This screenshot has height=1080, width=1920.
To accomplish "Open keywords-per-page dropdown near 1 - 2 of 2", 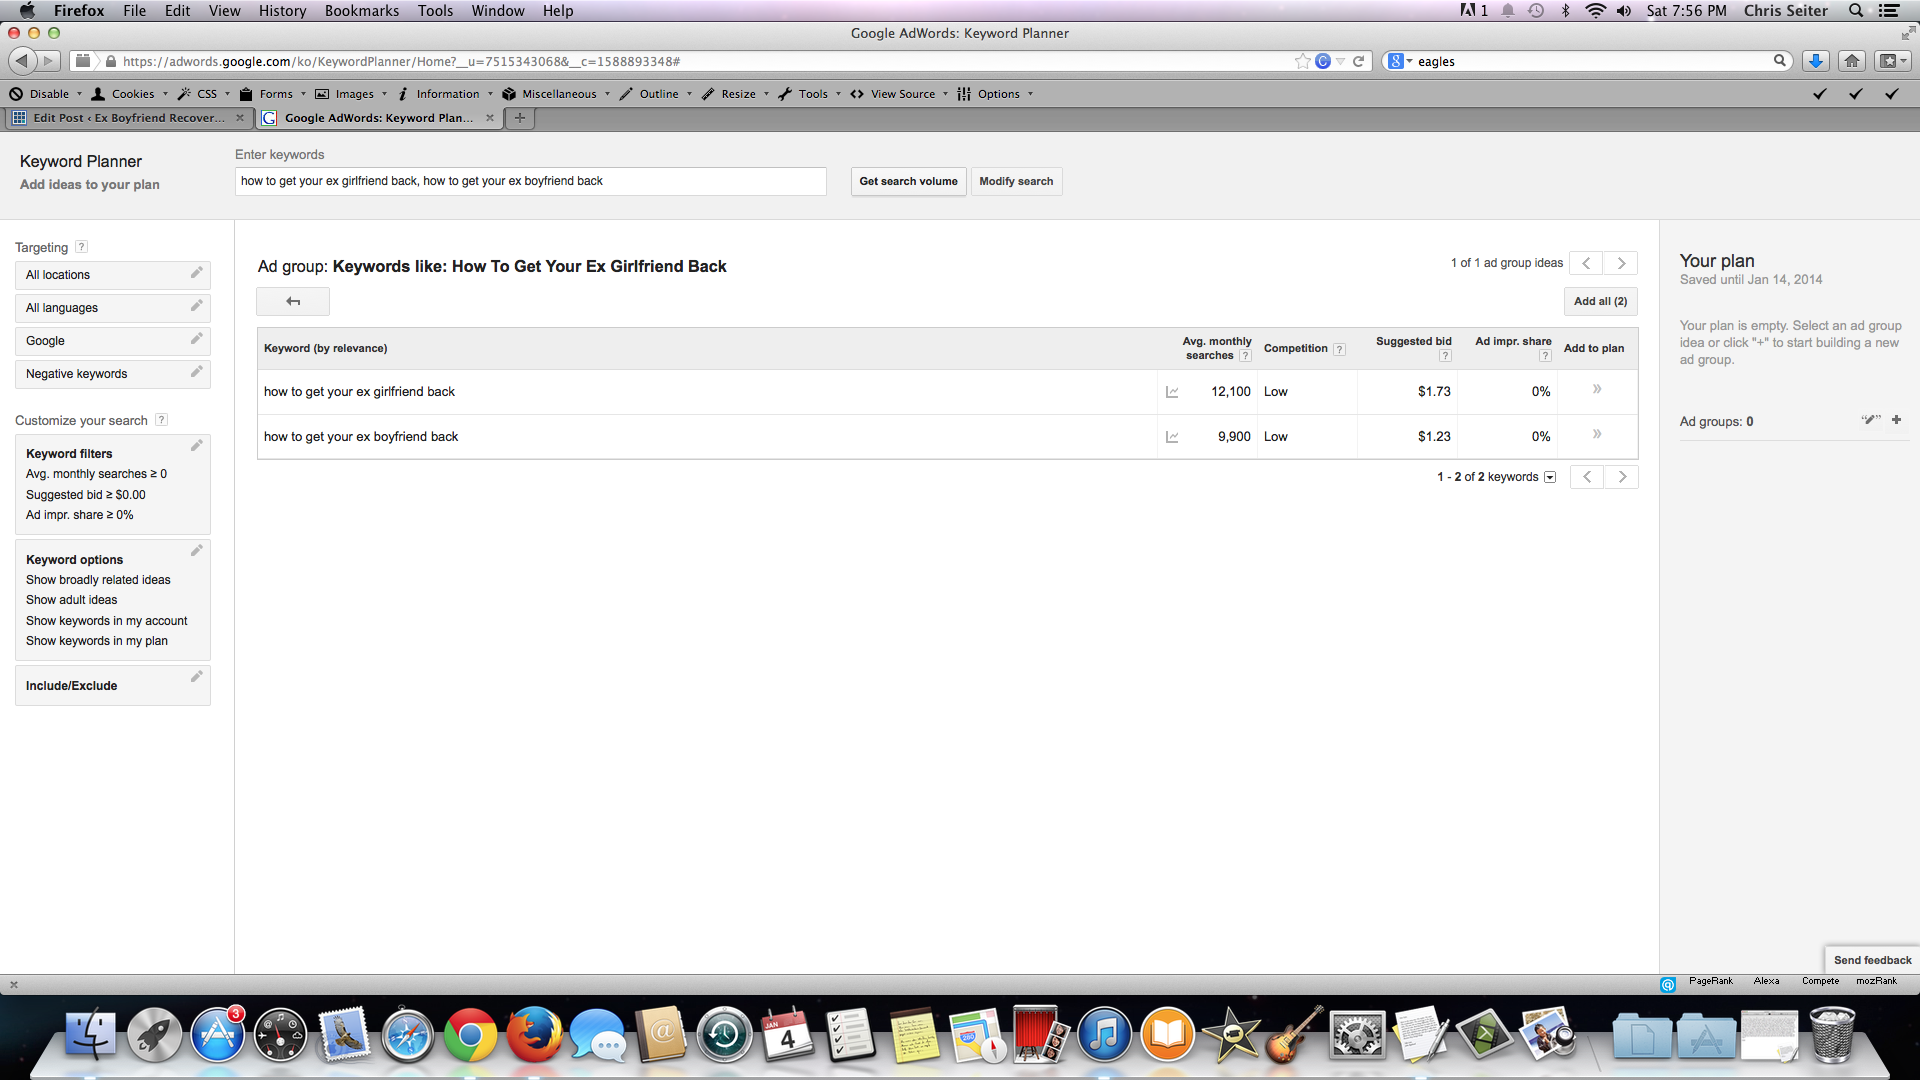I will tap(1550, 477).
